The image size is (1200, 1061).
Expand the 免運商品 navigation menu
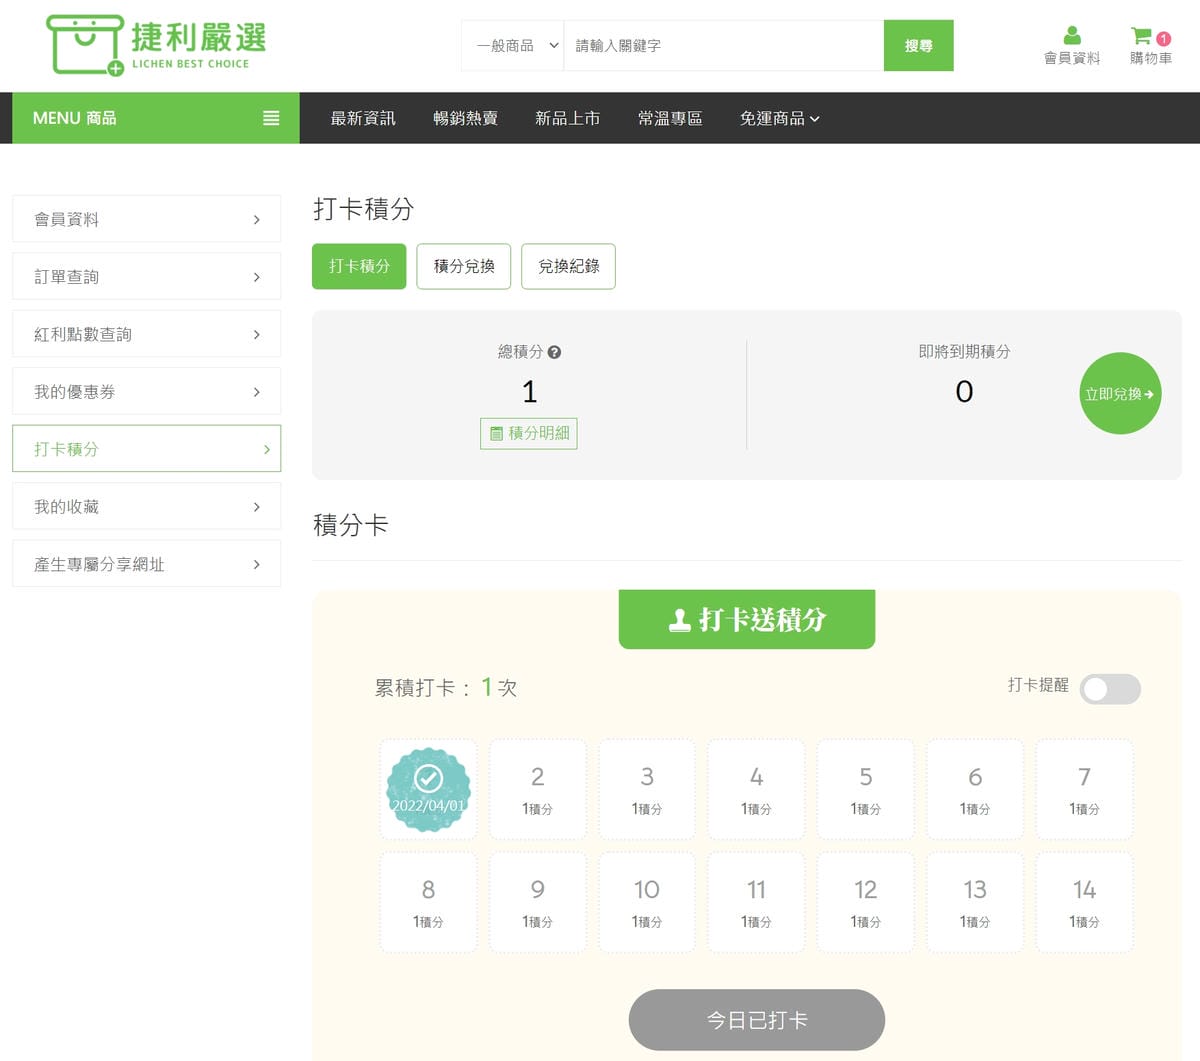pyautogui.click(x=780, y=118)
